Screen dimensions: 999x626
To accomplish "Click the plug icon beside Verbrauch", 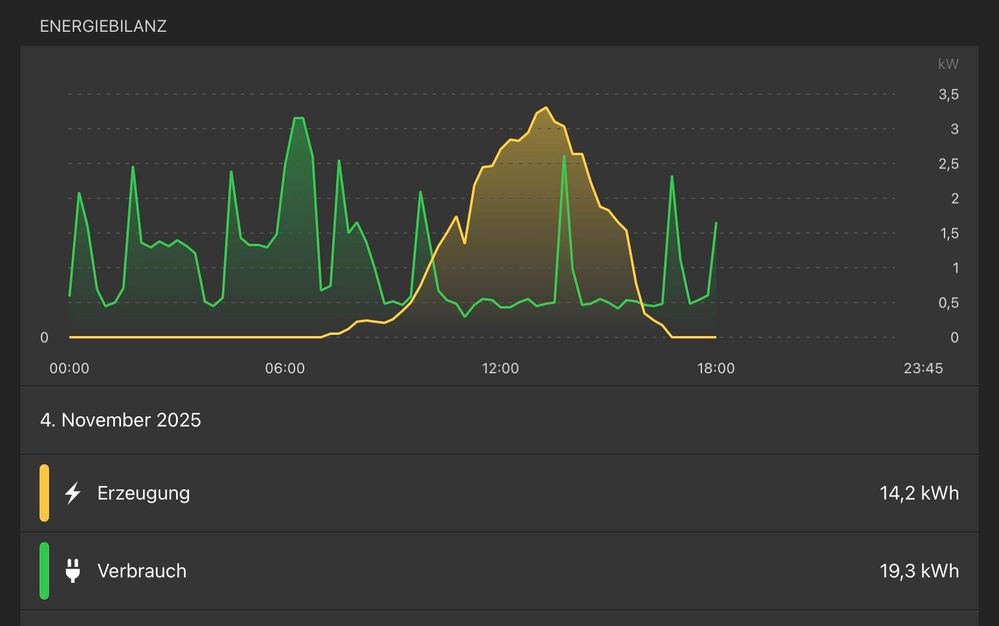I will click(72, 571).
